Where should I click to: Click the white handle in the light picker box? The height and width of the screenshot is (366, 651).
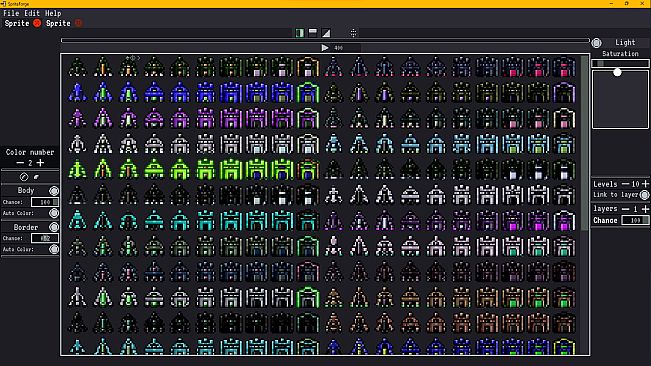[x=617, y=72]
